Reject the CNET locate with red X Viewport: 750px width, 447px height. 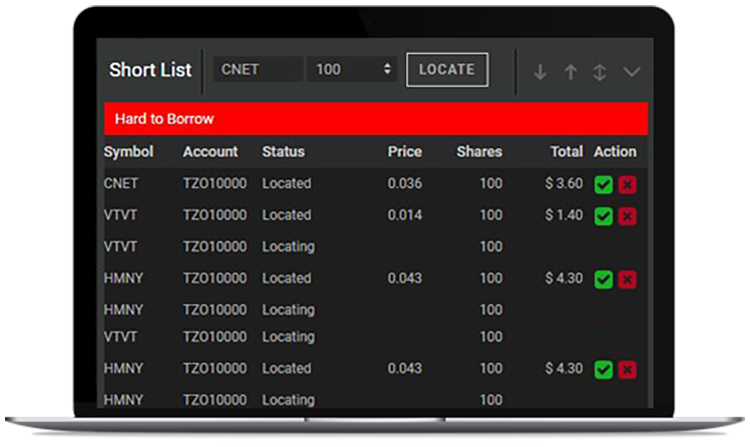click(627, 184)
